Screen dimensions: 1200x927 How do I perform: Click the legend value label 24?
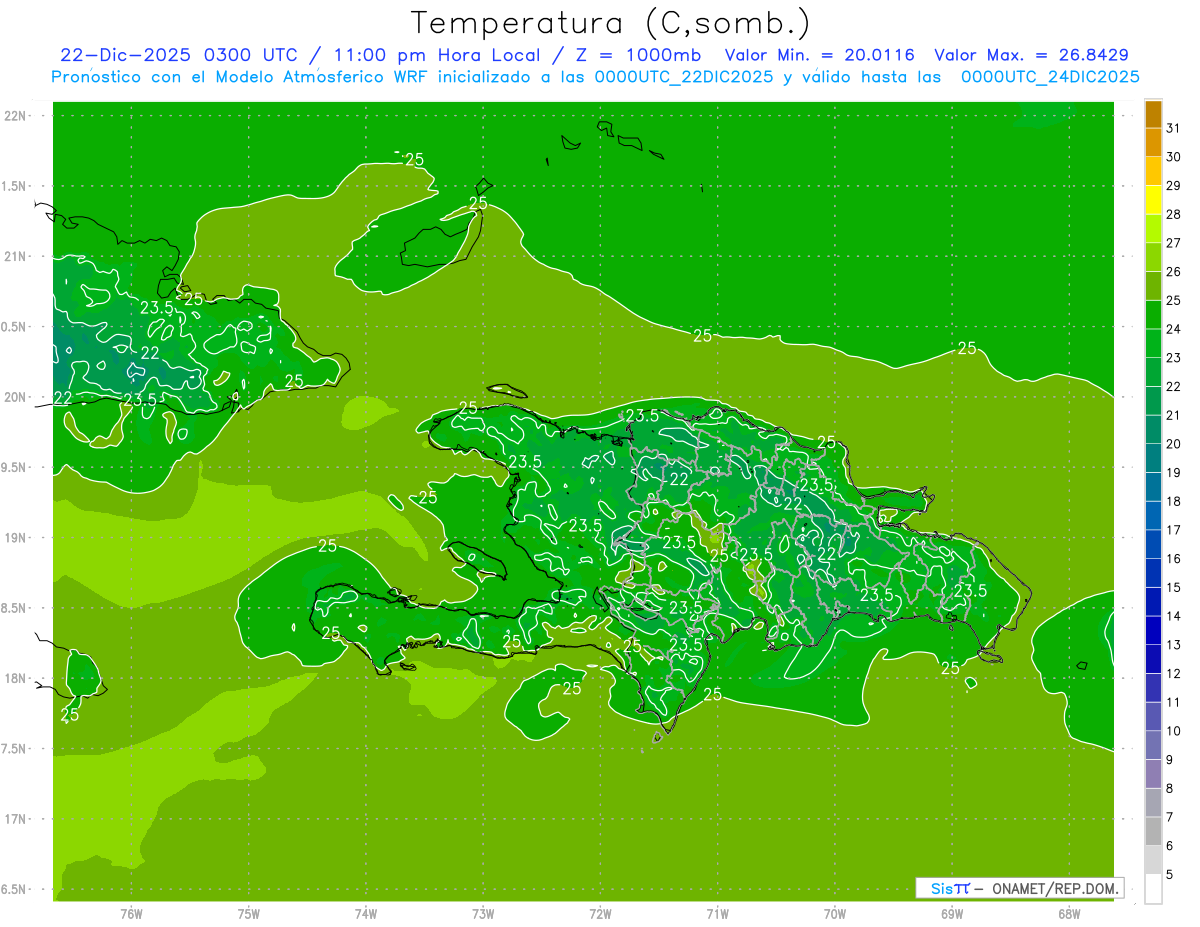pos(1174,329)
